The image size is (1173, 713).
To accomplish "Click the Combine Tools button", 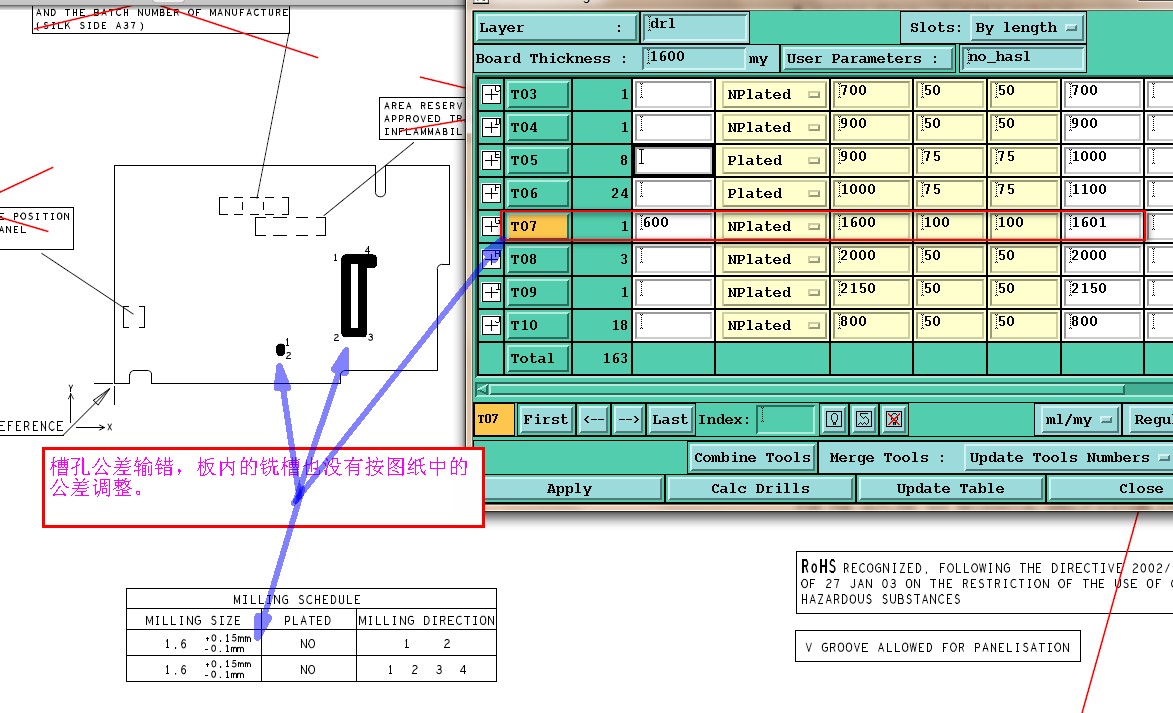I will pyautogui.click(x=752, y=457).
